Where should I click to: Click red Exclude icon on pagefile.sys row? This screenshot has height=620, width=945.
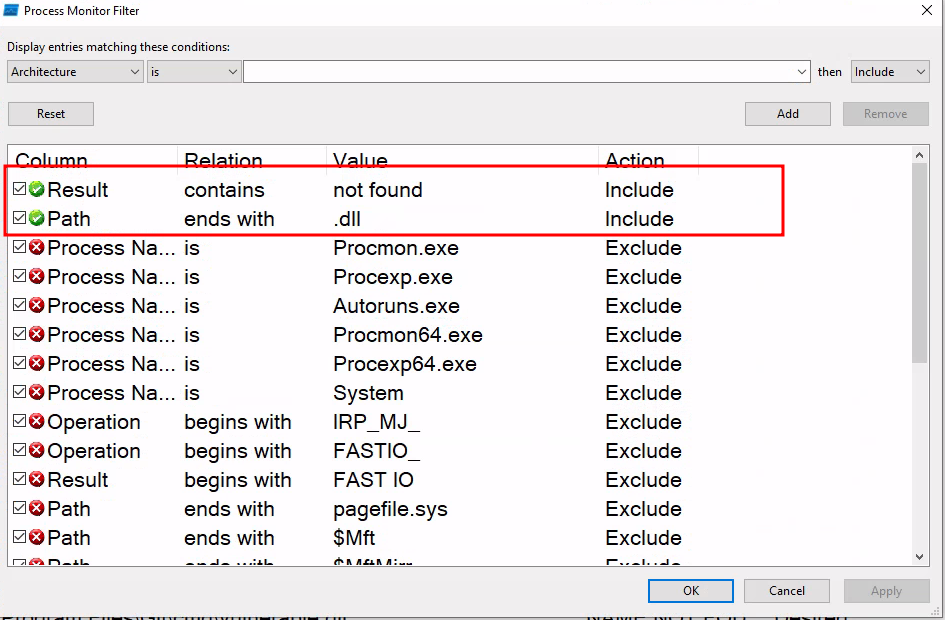(37, 508)
